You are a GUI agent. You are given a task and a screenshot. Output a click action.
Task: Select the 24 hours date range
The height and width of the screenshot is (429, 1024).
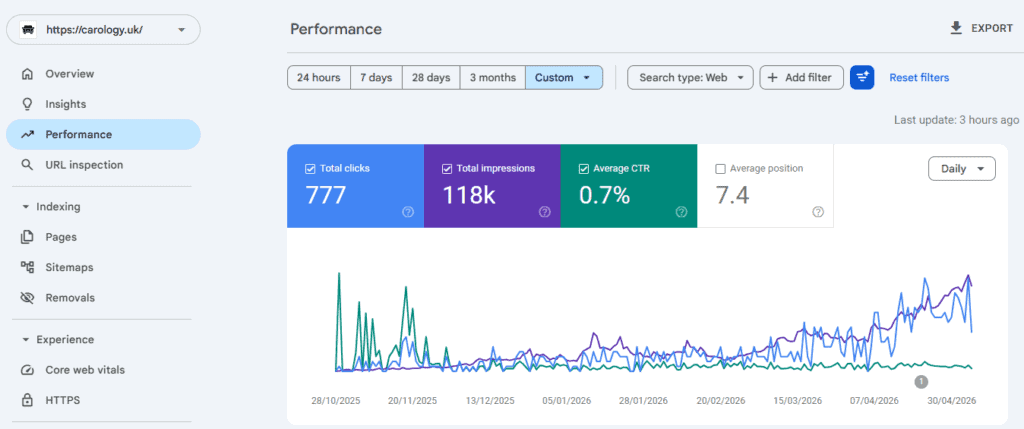(319, 78)
